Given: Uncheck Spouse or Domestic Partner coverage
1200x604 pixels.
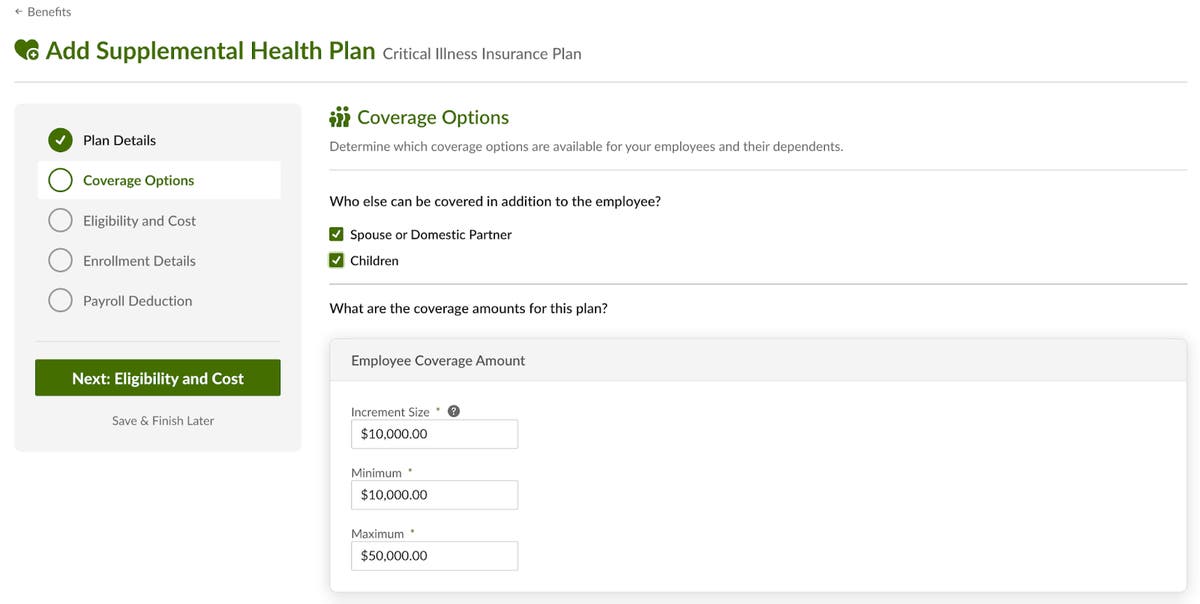Looking at the screenshot, I should pos(336,233).
